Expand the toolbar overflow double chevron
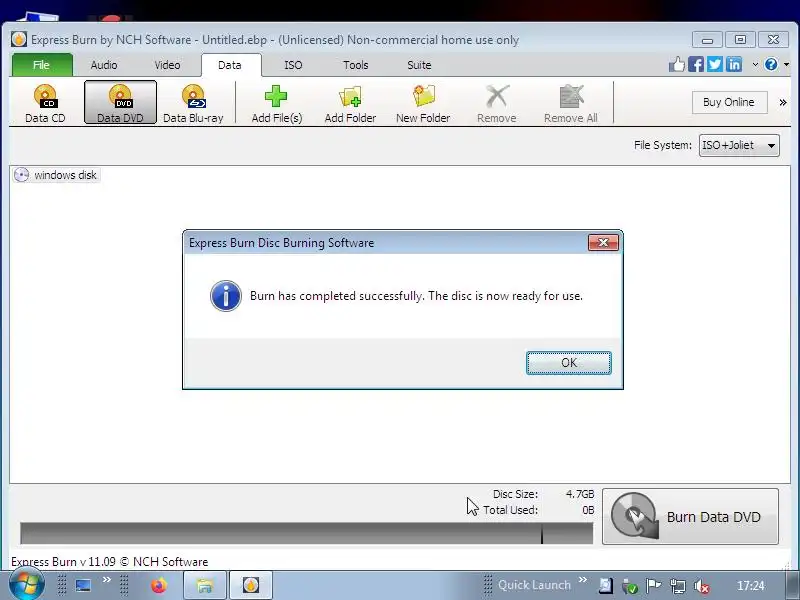 point(783,103)
